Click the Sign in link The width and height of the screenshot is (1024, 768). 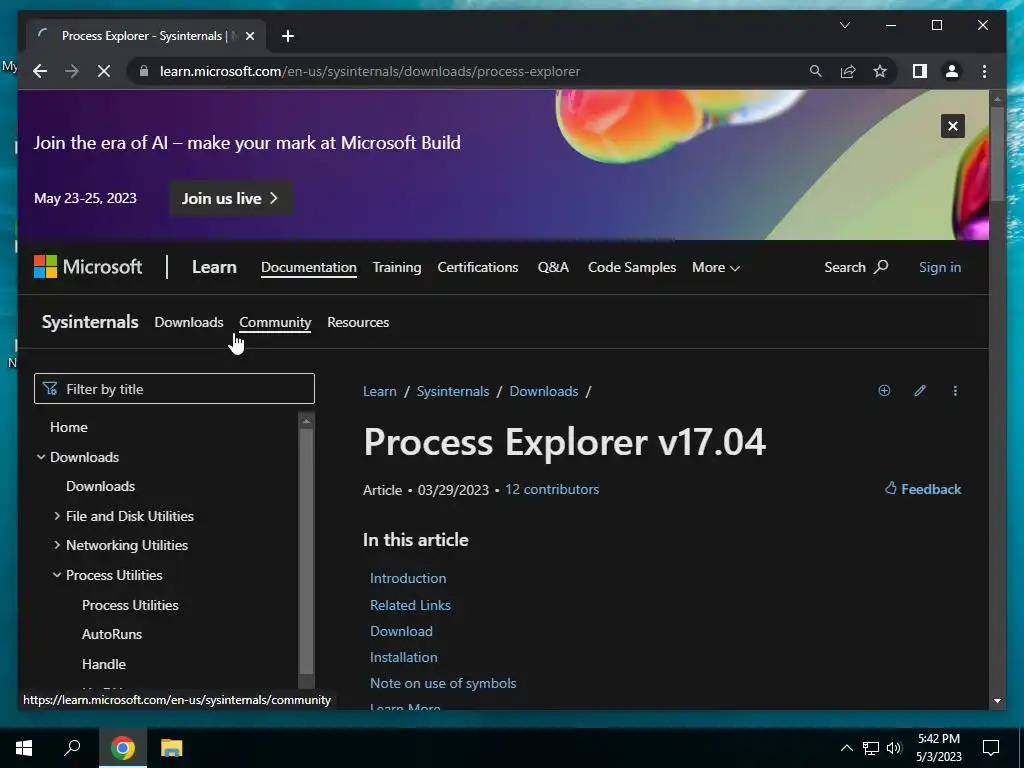pos(940,267)
